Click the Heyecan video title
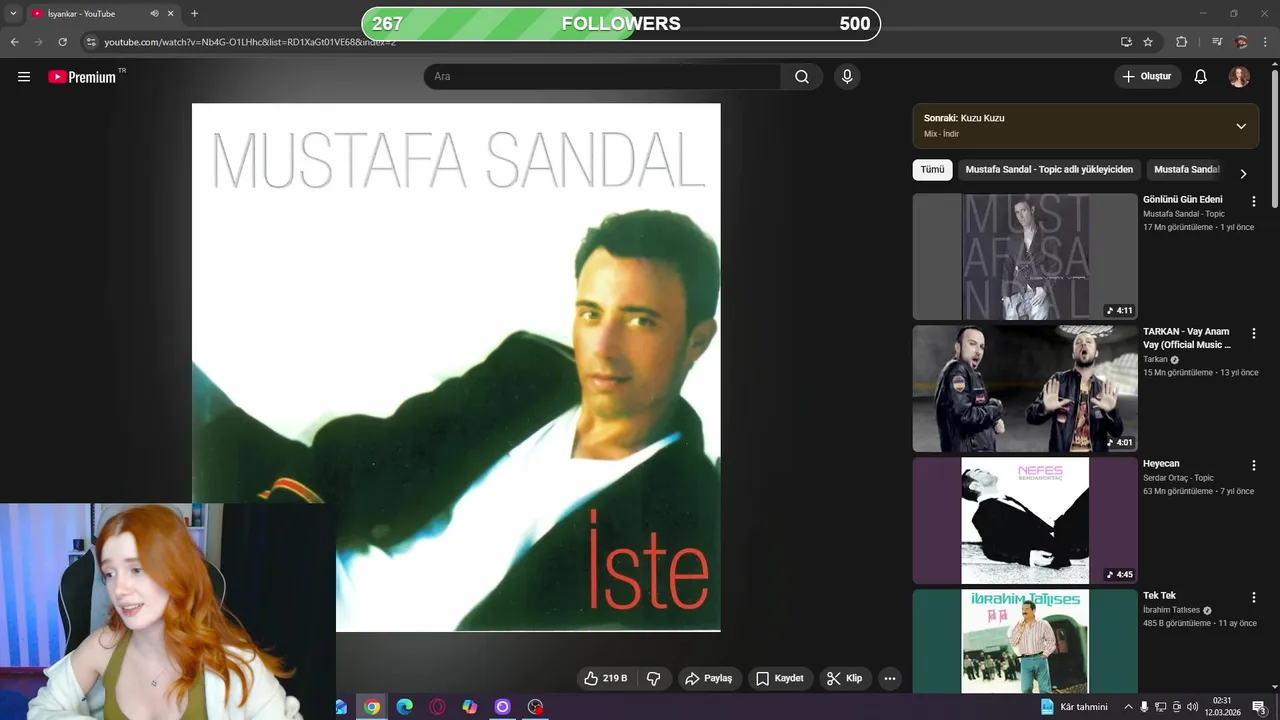 pyautogui.click(x=1161, y=464)
